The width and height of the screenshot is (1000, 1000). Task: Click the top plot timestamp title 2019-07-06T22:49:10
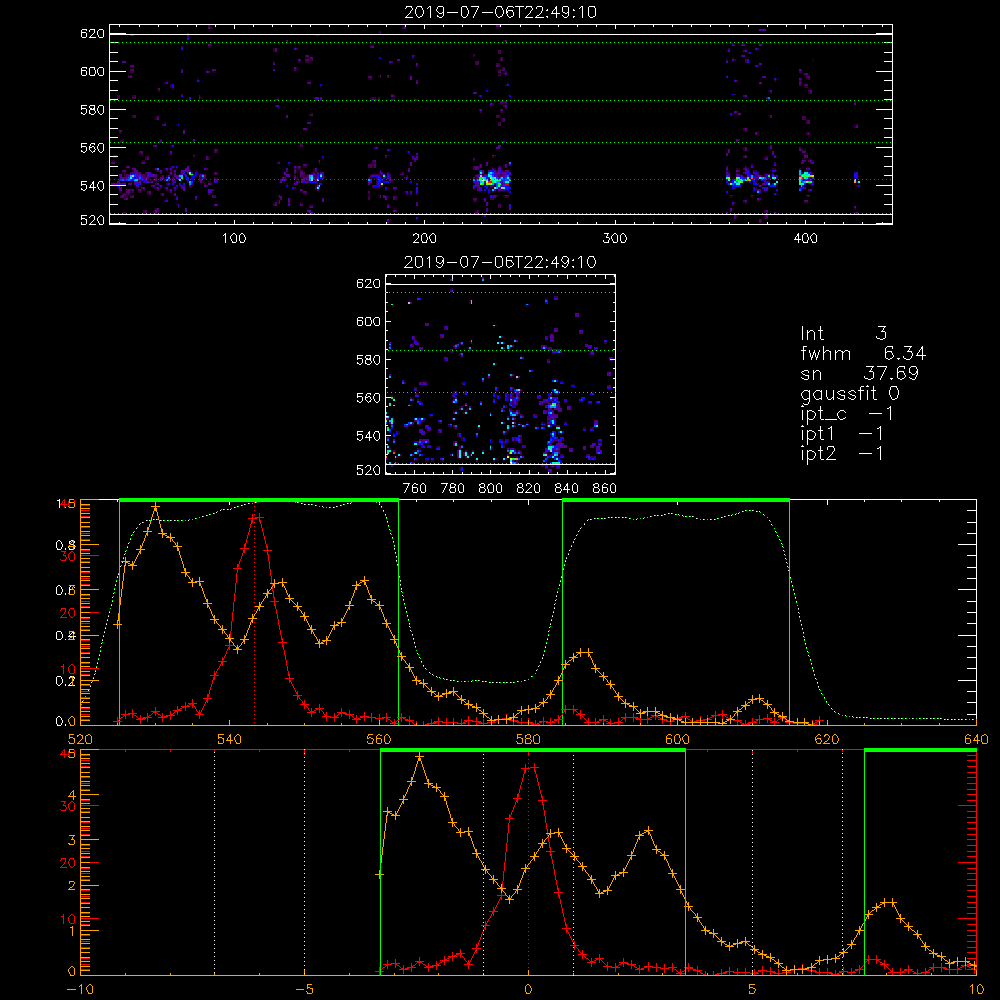pos(501,12)
